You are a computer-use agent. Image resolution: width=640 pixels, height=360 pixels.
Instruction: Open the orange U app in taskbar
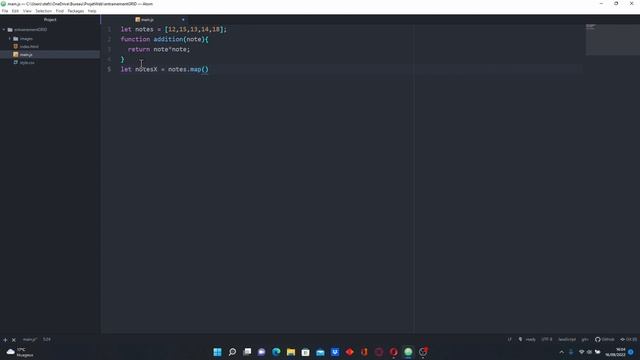click(364, 352)
